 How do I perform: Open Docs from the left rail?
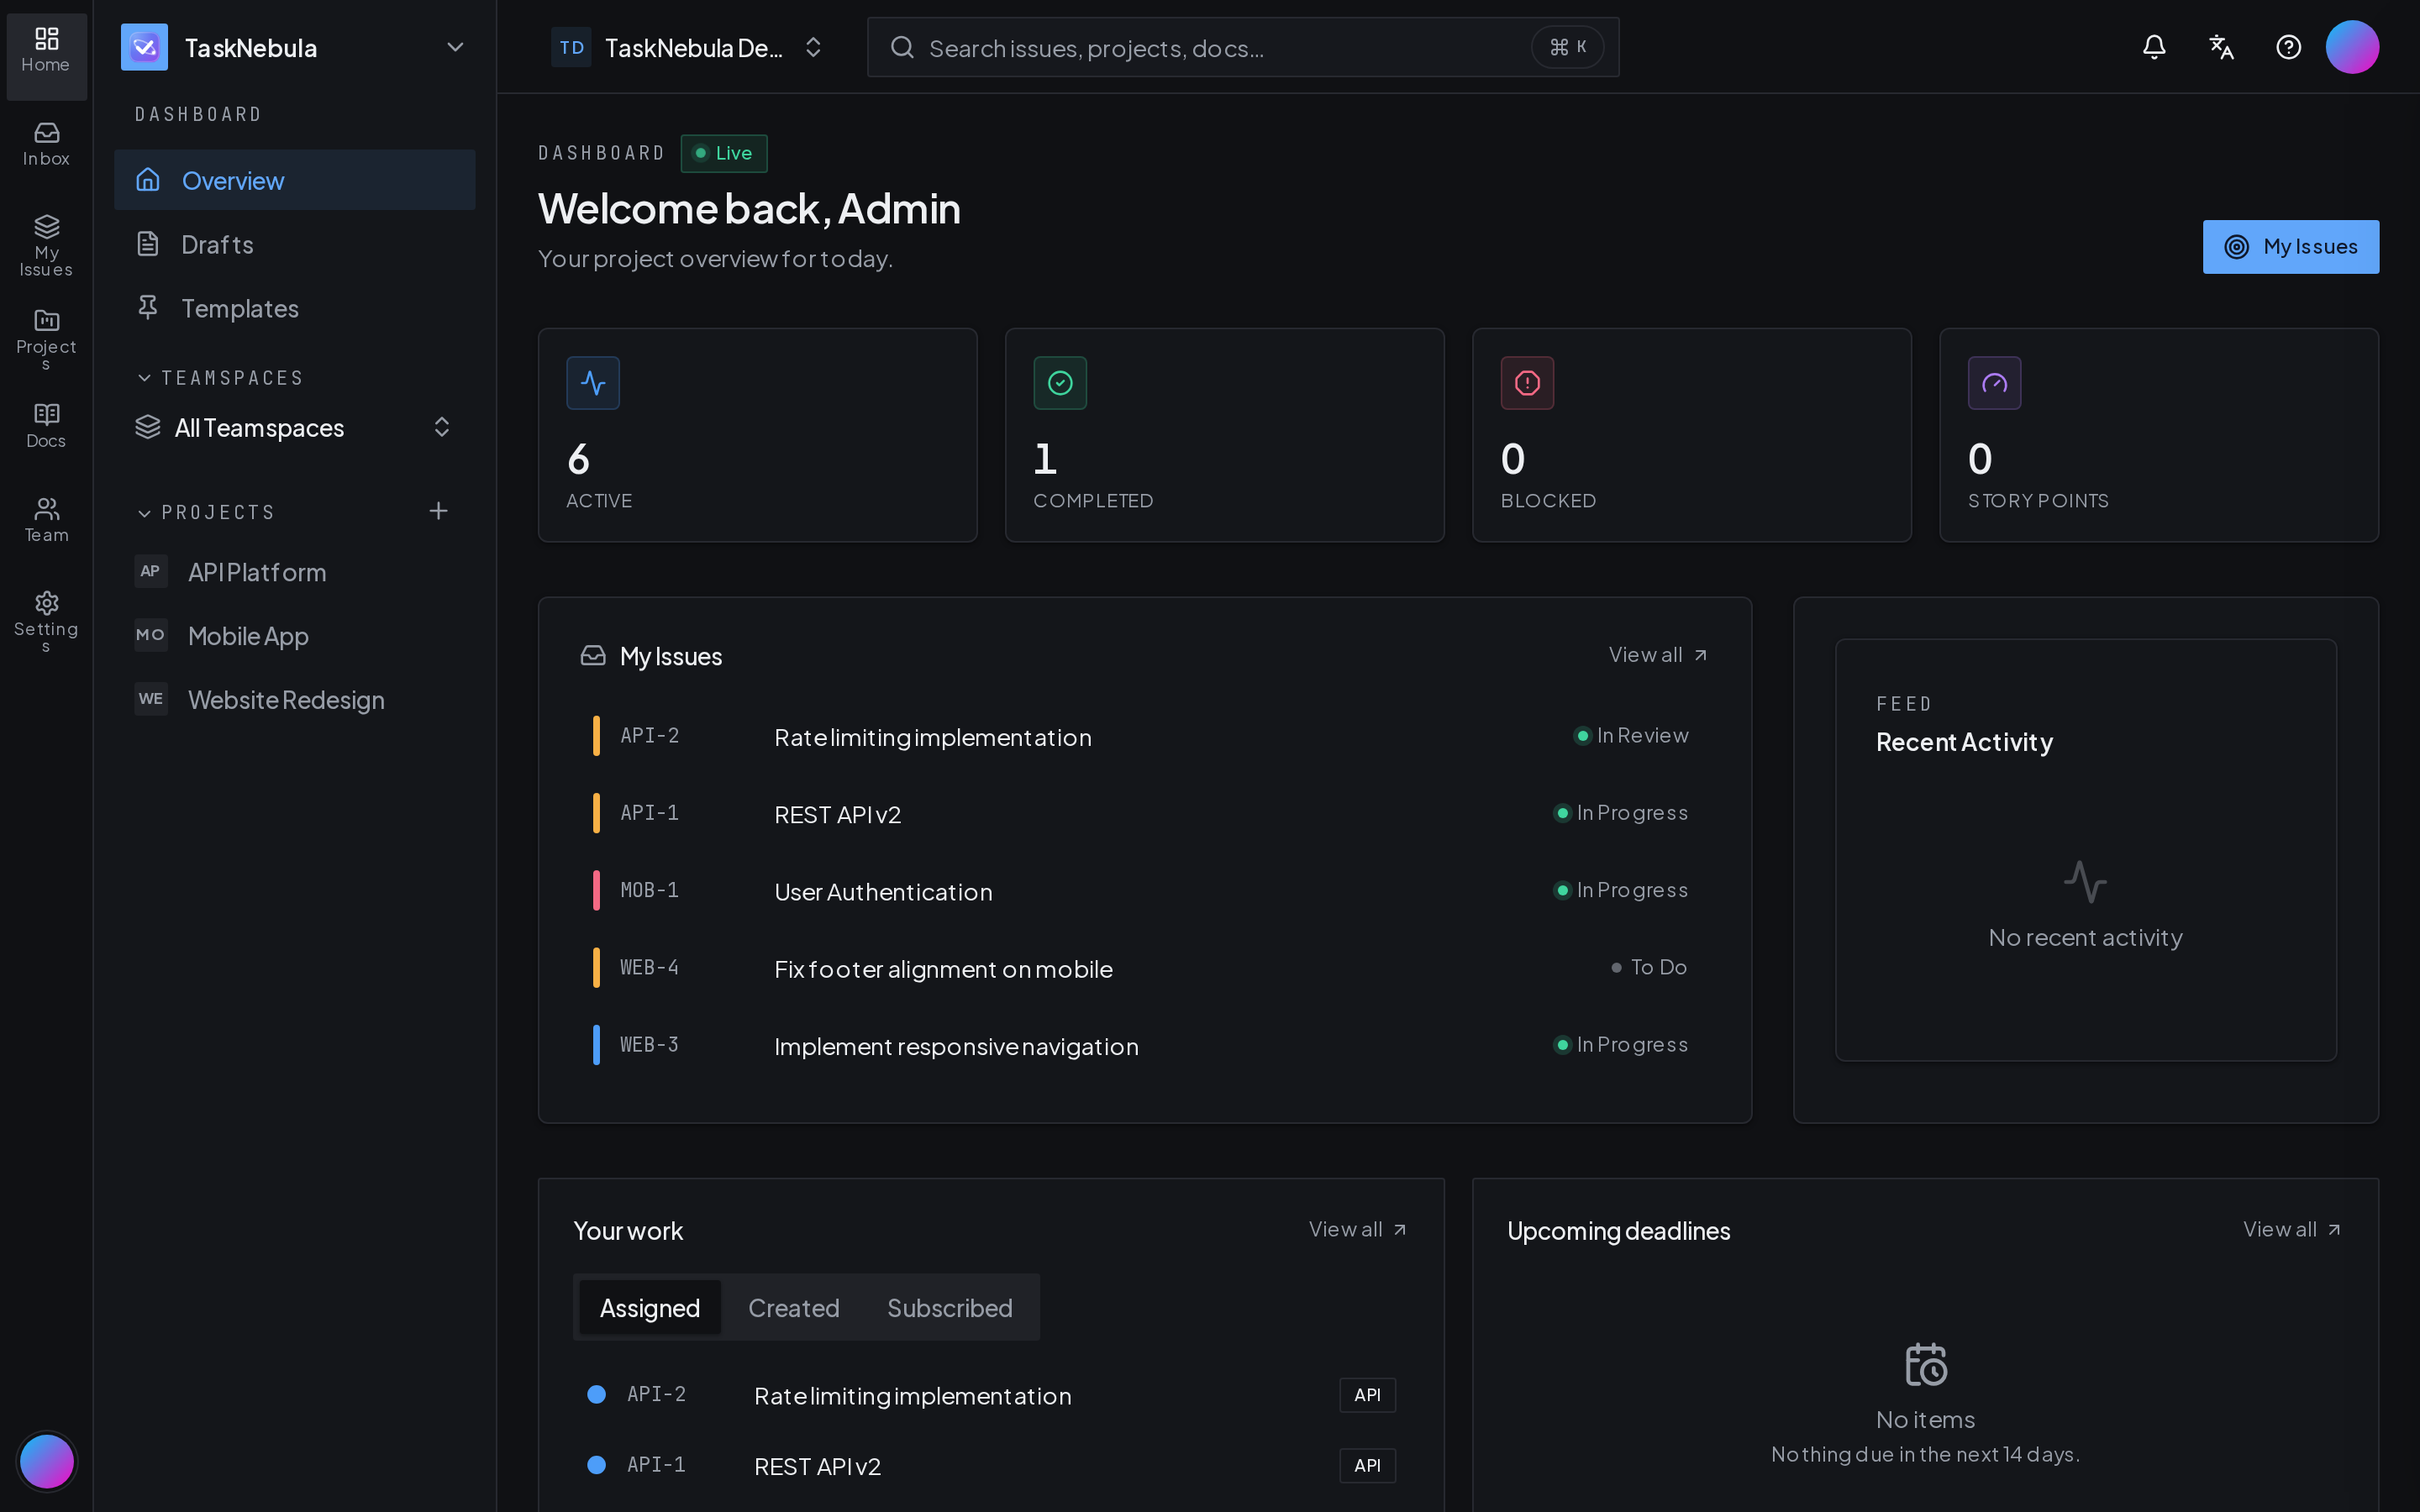46,426
